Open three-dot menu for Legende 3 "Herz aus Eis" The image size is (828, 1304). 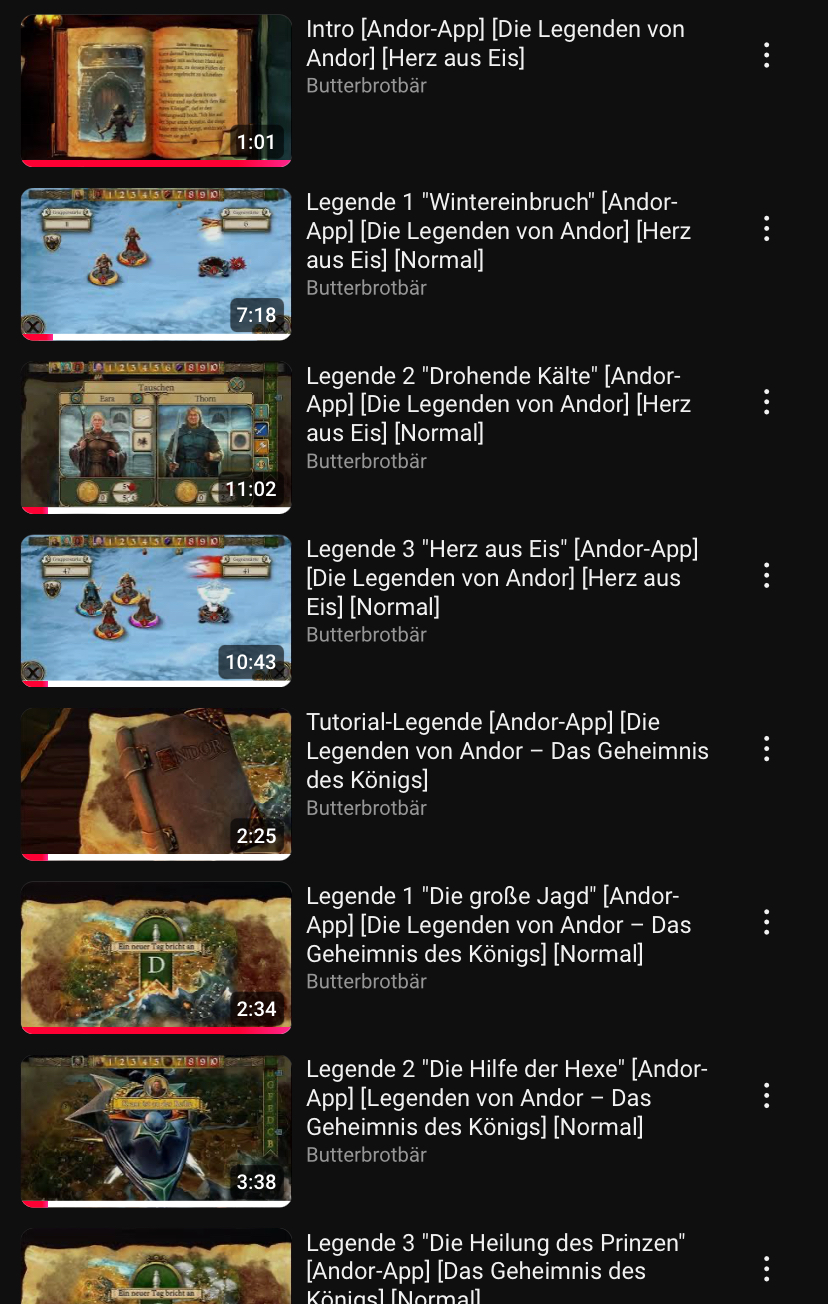click(767, 575)
